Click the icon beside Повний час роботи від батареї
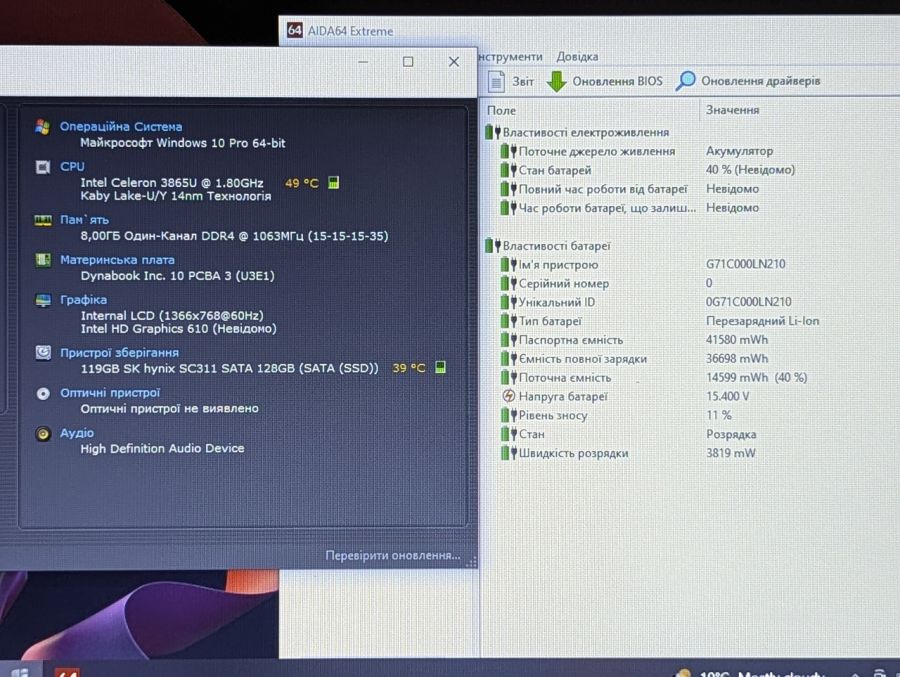This screenshot has height=677, width=900. pos(508,189)
